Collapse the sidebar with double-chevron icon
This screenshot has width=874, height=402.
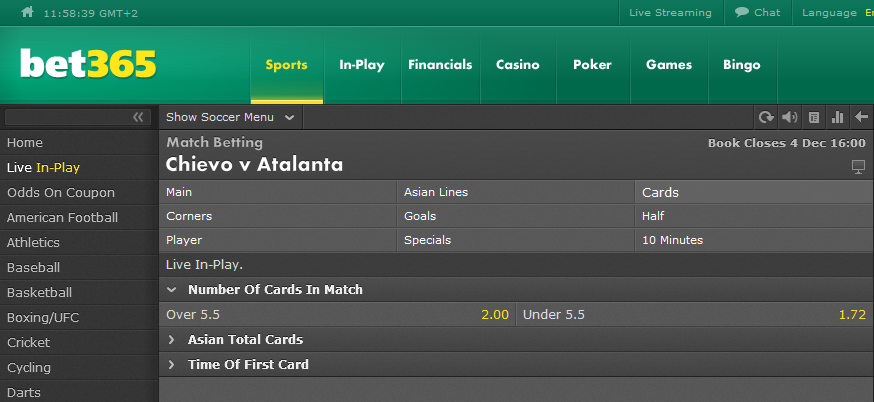138,117
